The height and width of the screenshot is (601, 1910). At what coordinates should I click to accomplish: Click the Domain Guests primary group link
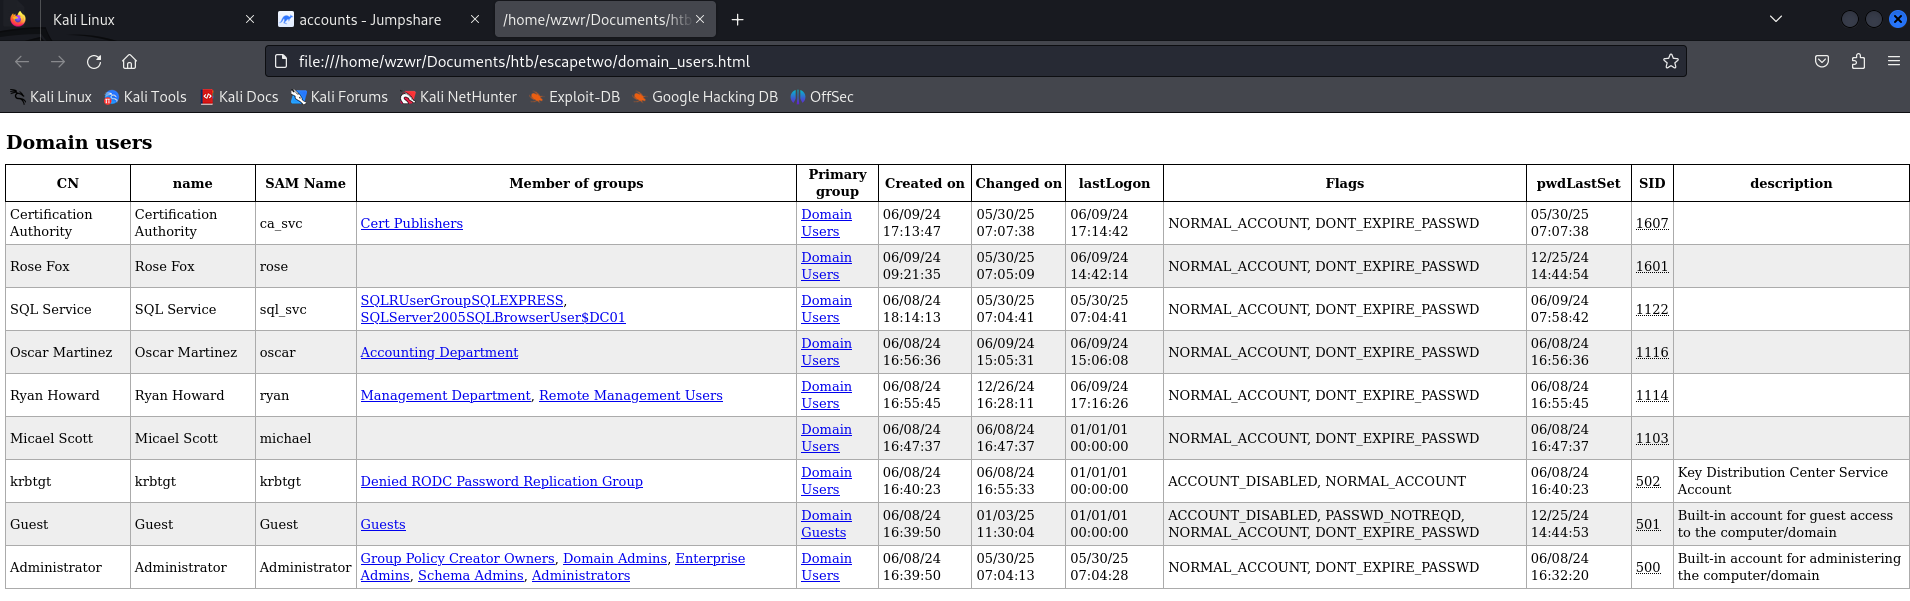click(825, 524)
